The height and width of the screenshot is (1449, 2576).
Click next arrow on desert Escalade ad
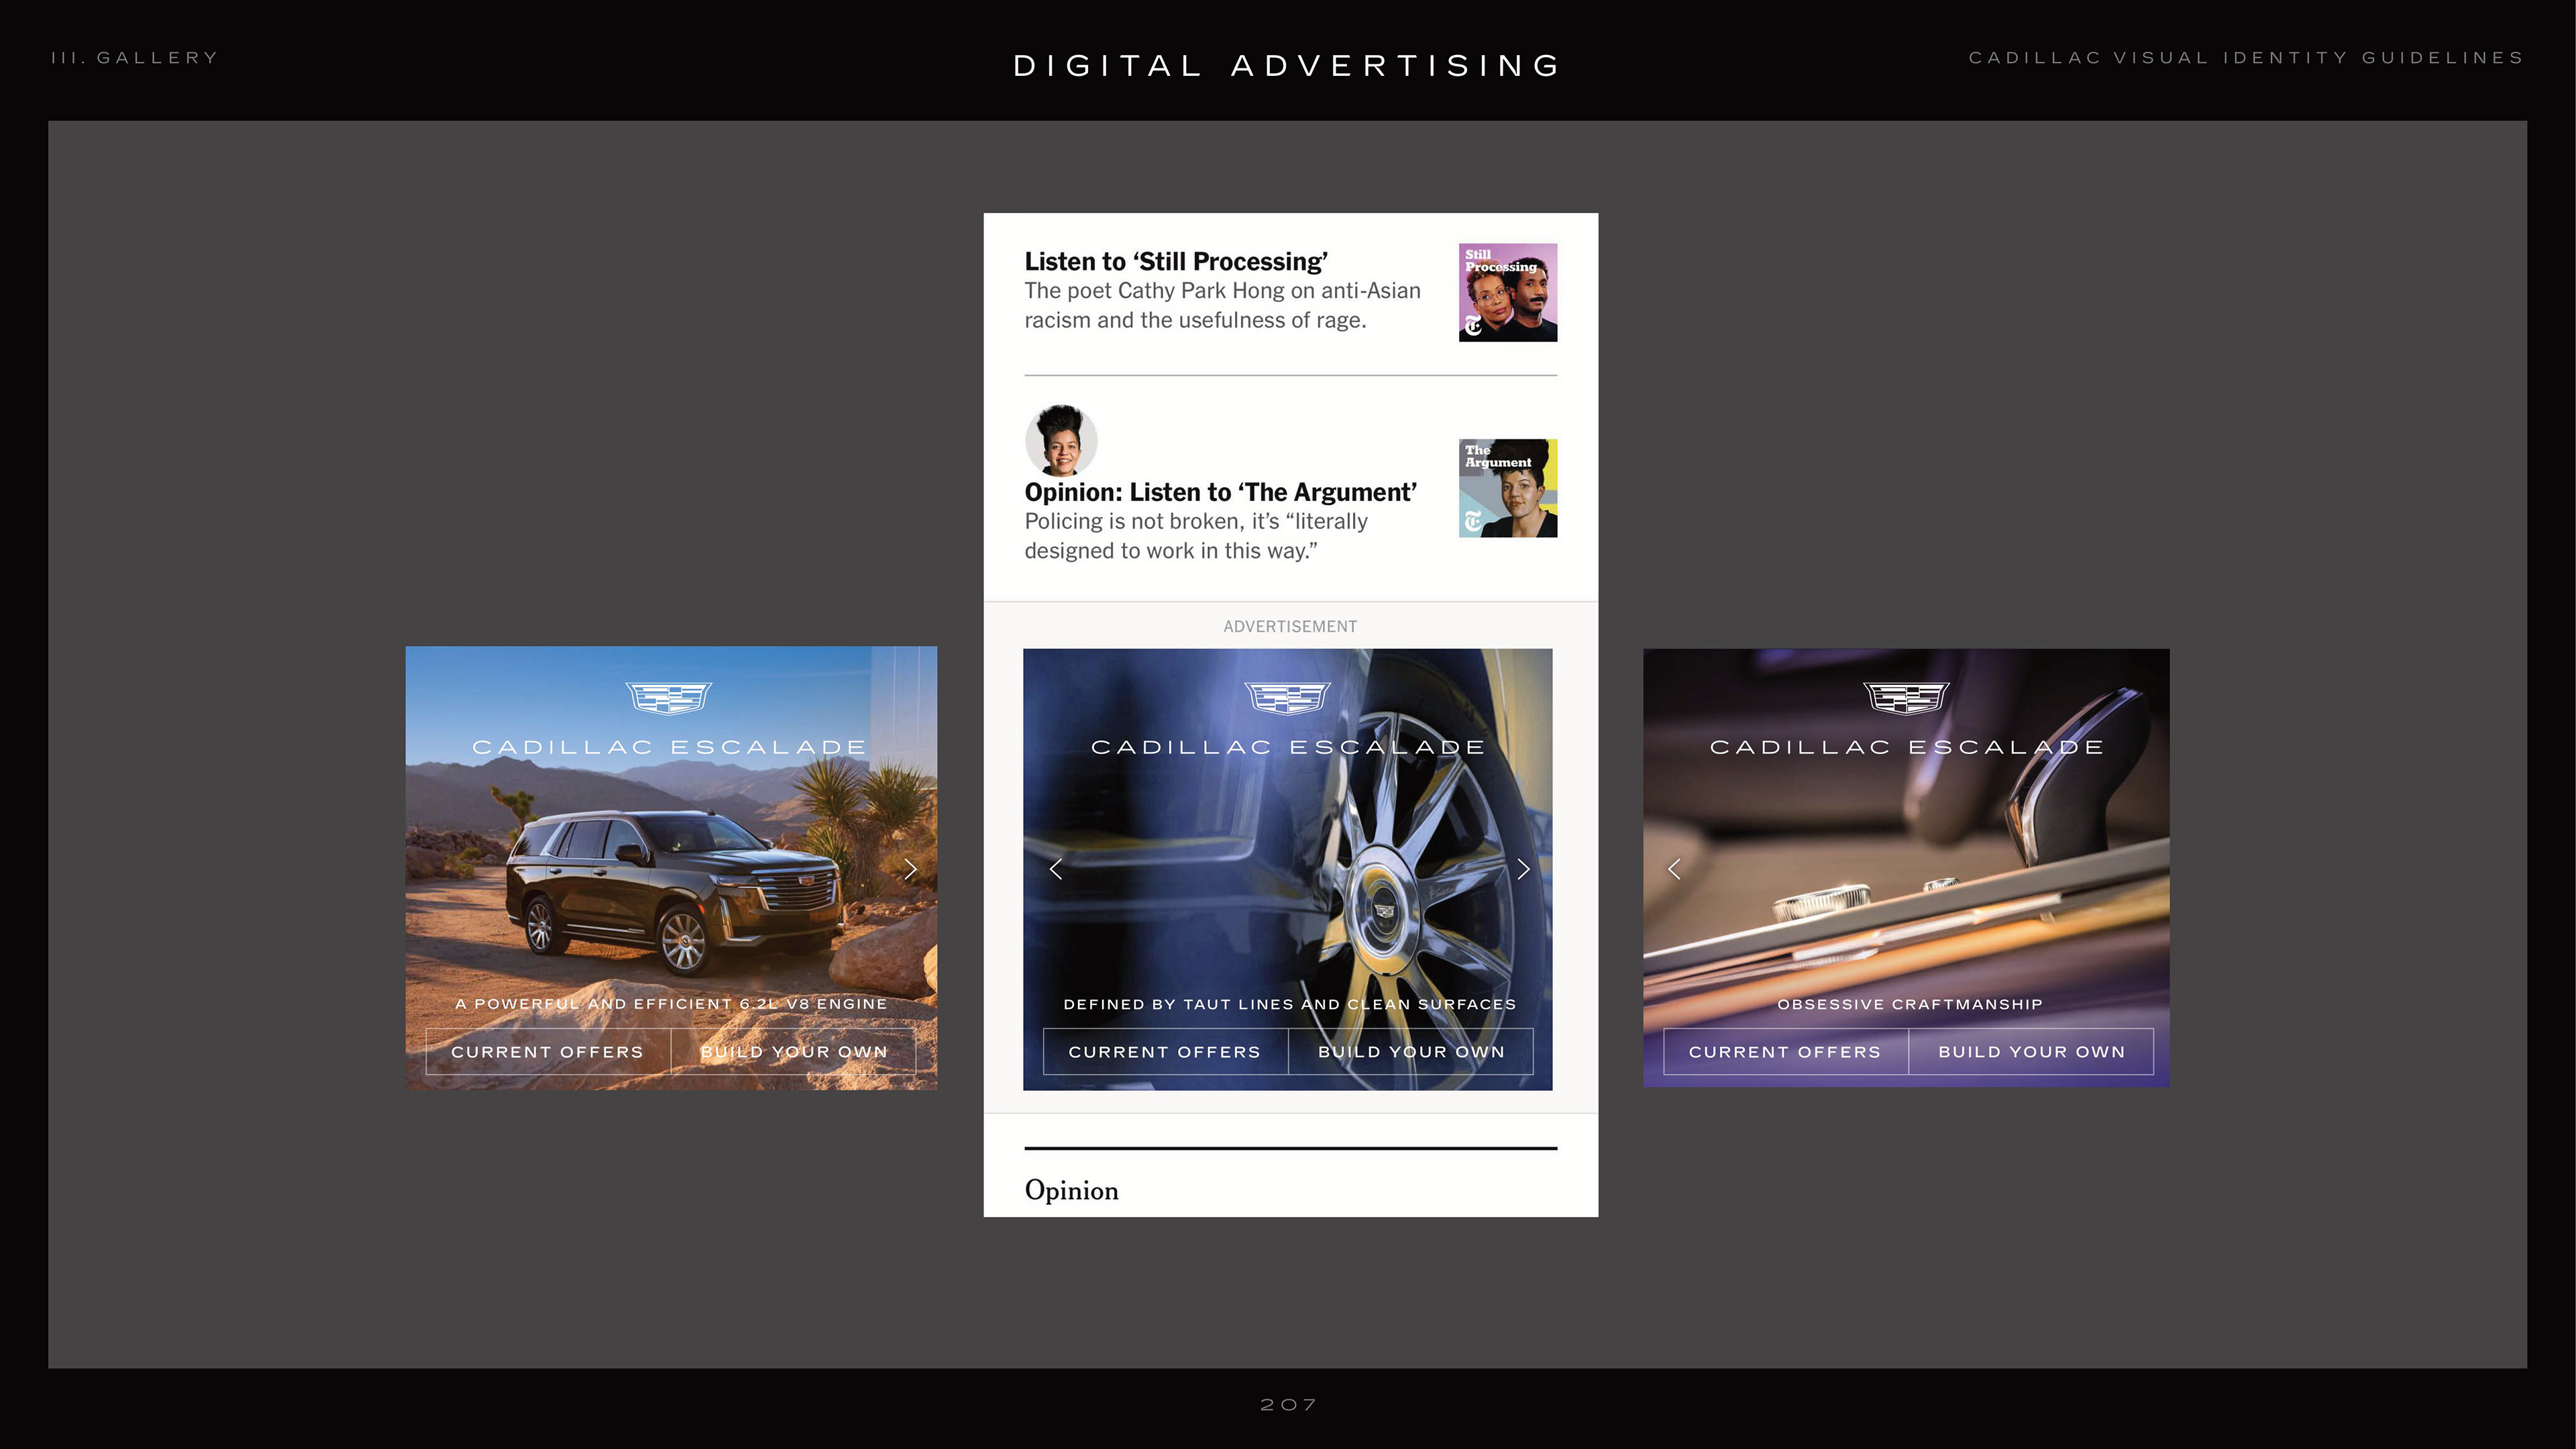pos(910,869)
